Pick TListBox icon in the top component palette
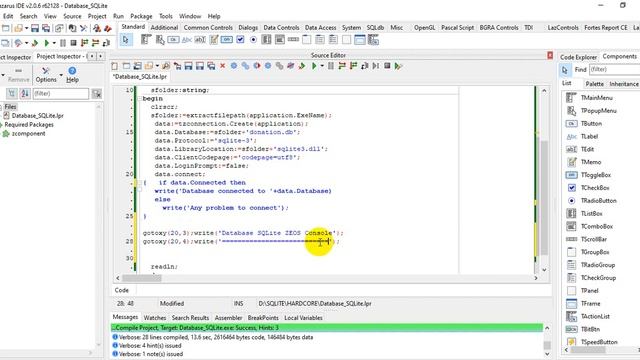This screenshot has height=360, width=640. click(266, 40)
